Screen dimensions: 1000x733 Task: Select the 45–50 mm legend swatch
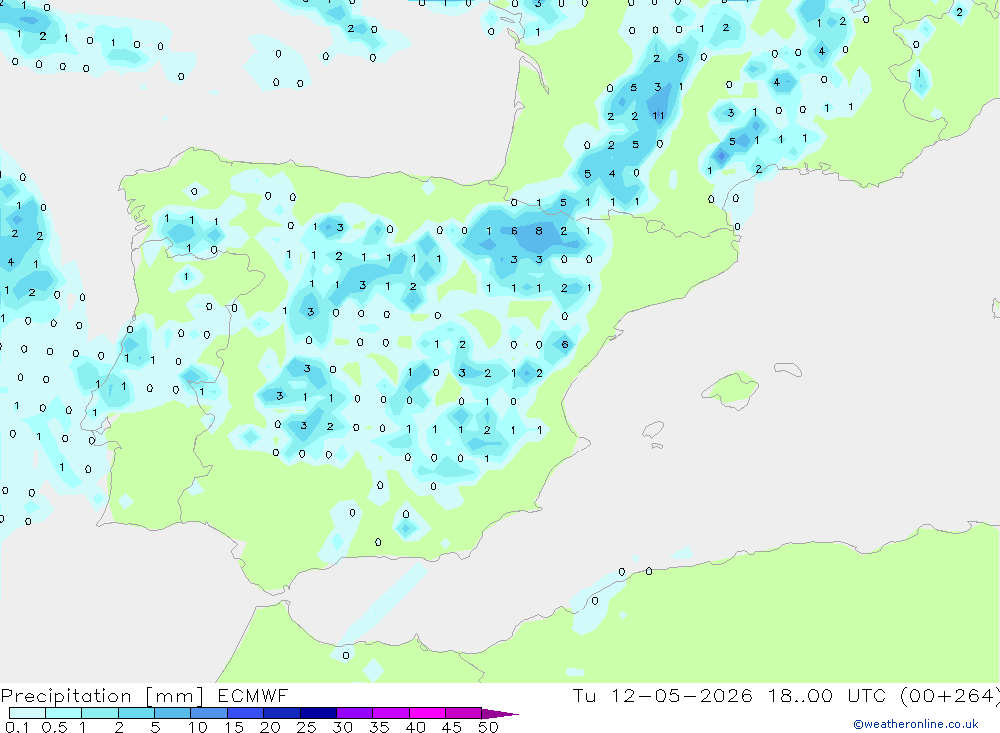point(463,713)
